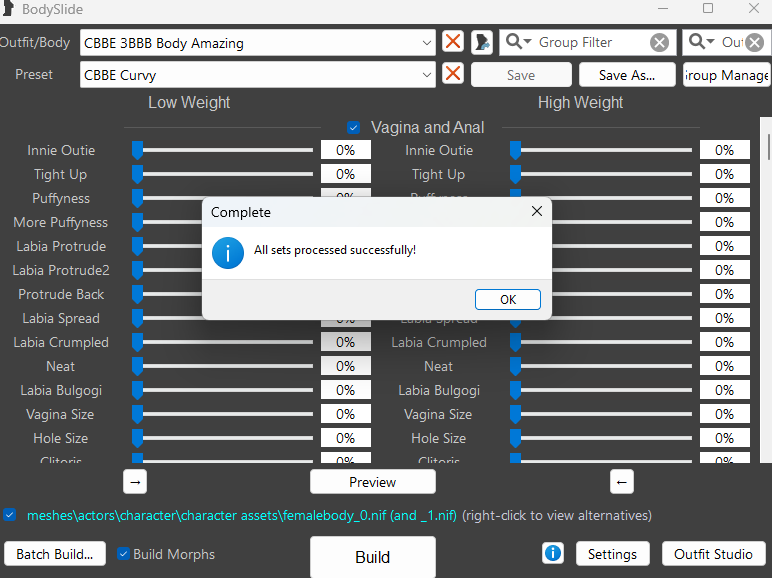Toggle the femalebody output path checkbox
This screenshot has height=578, width=772.
point(10,515)
